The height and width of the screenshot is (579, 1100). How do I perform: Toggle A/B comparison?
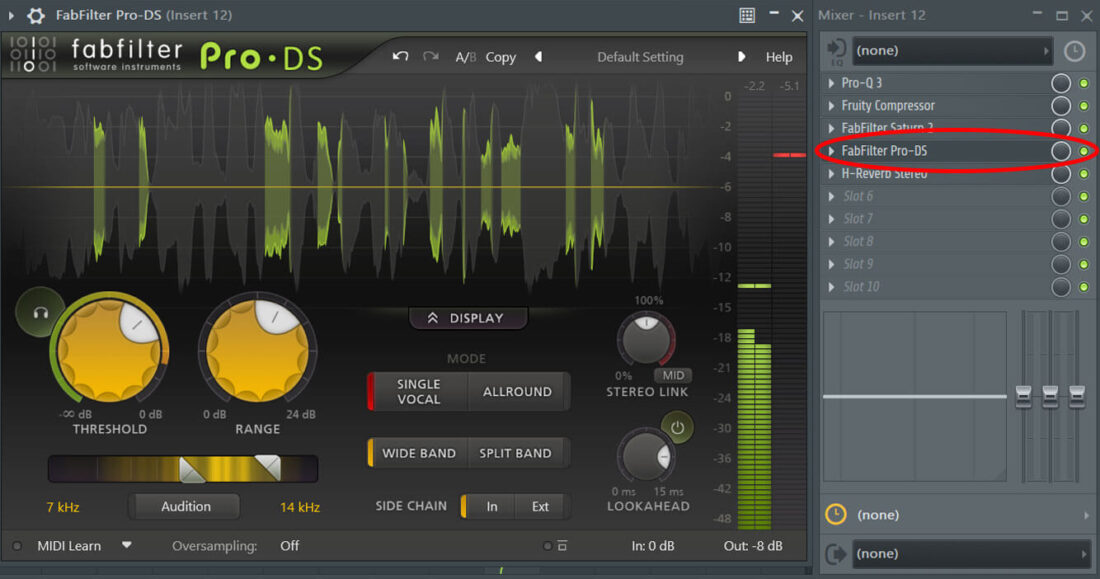coord(466,58)
